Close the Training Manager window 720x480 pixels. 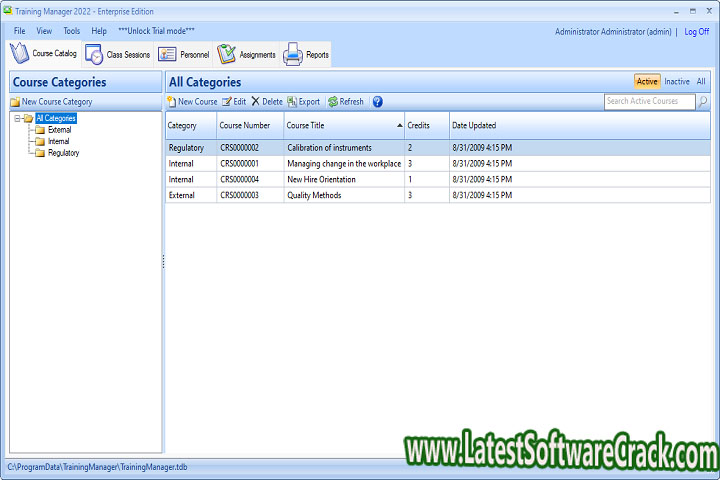click(x=709, y=11)
